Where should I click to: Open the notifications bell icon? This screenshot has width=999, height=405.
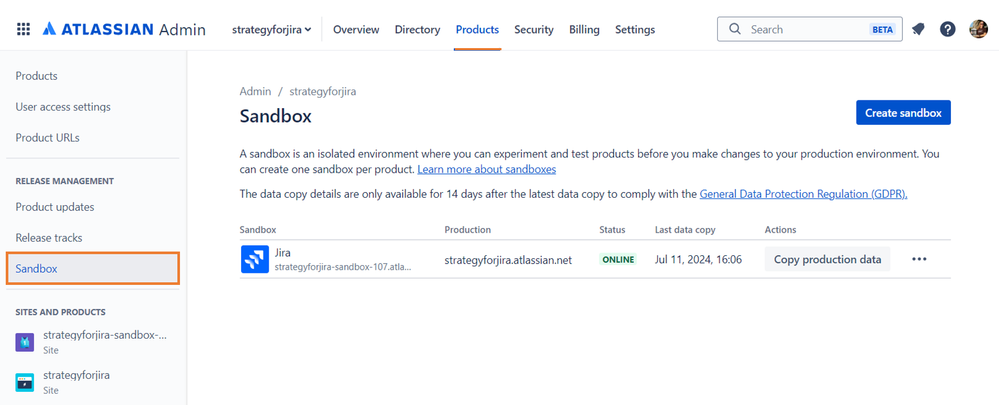point(918,29)
